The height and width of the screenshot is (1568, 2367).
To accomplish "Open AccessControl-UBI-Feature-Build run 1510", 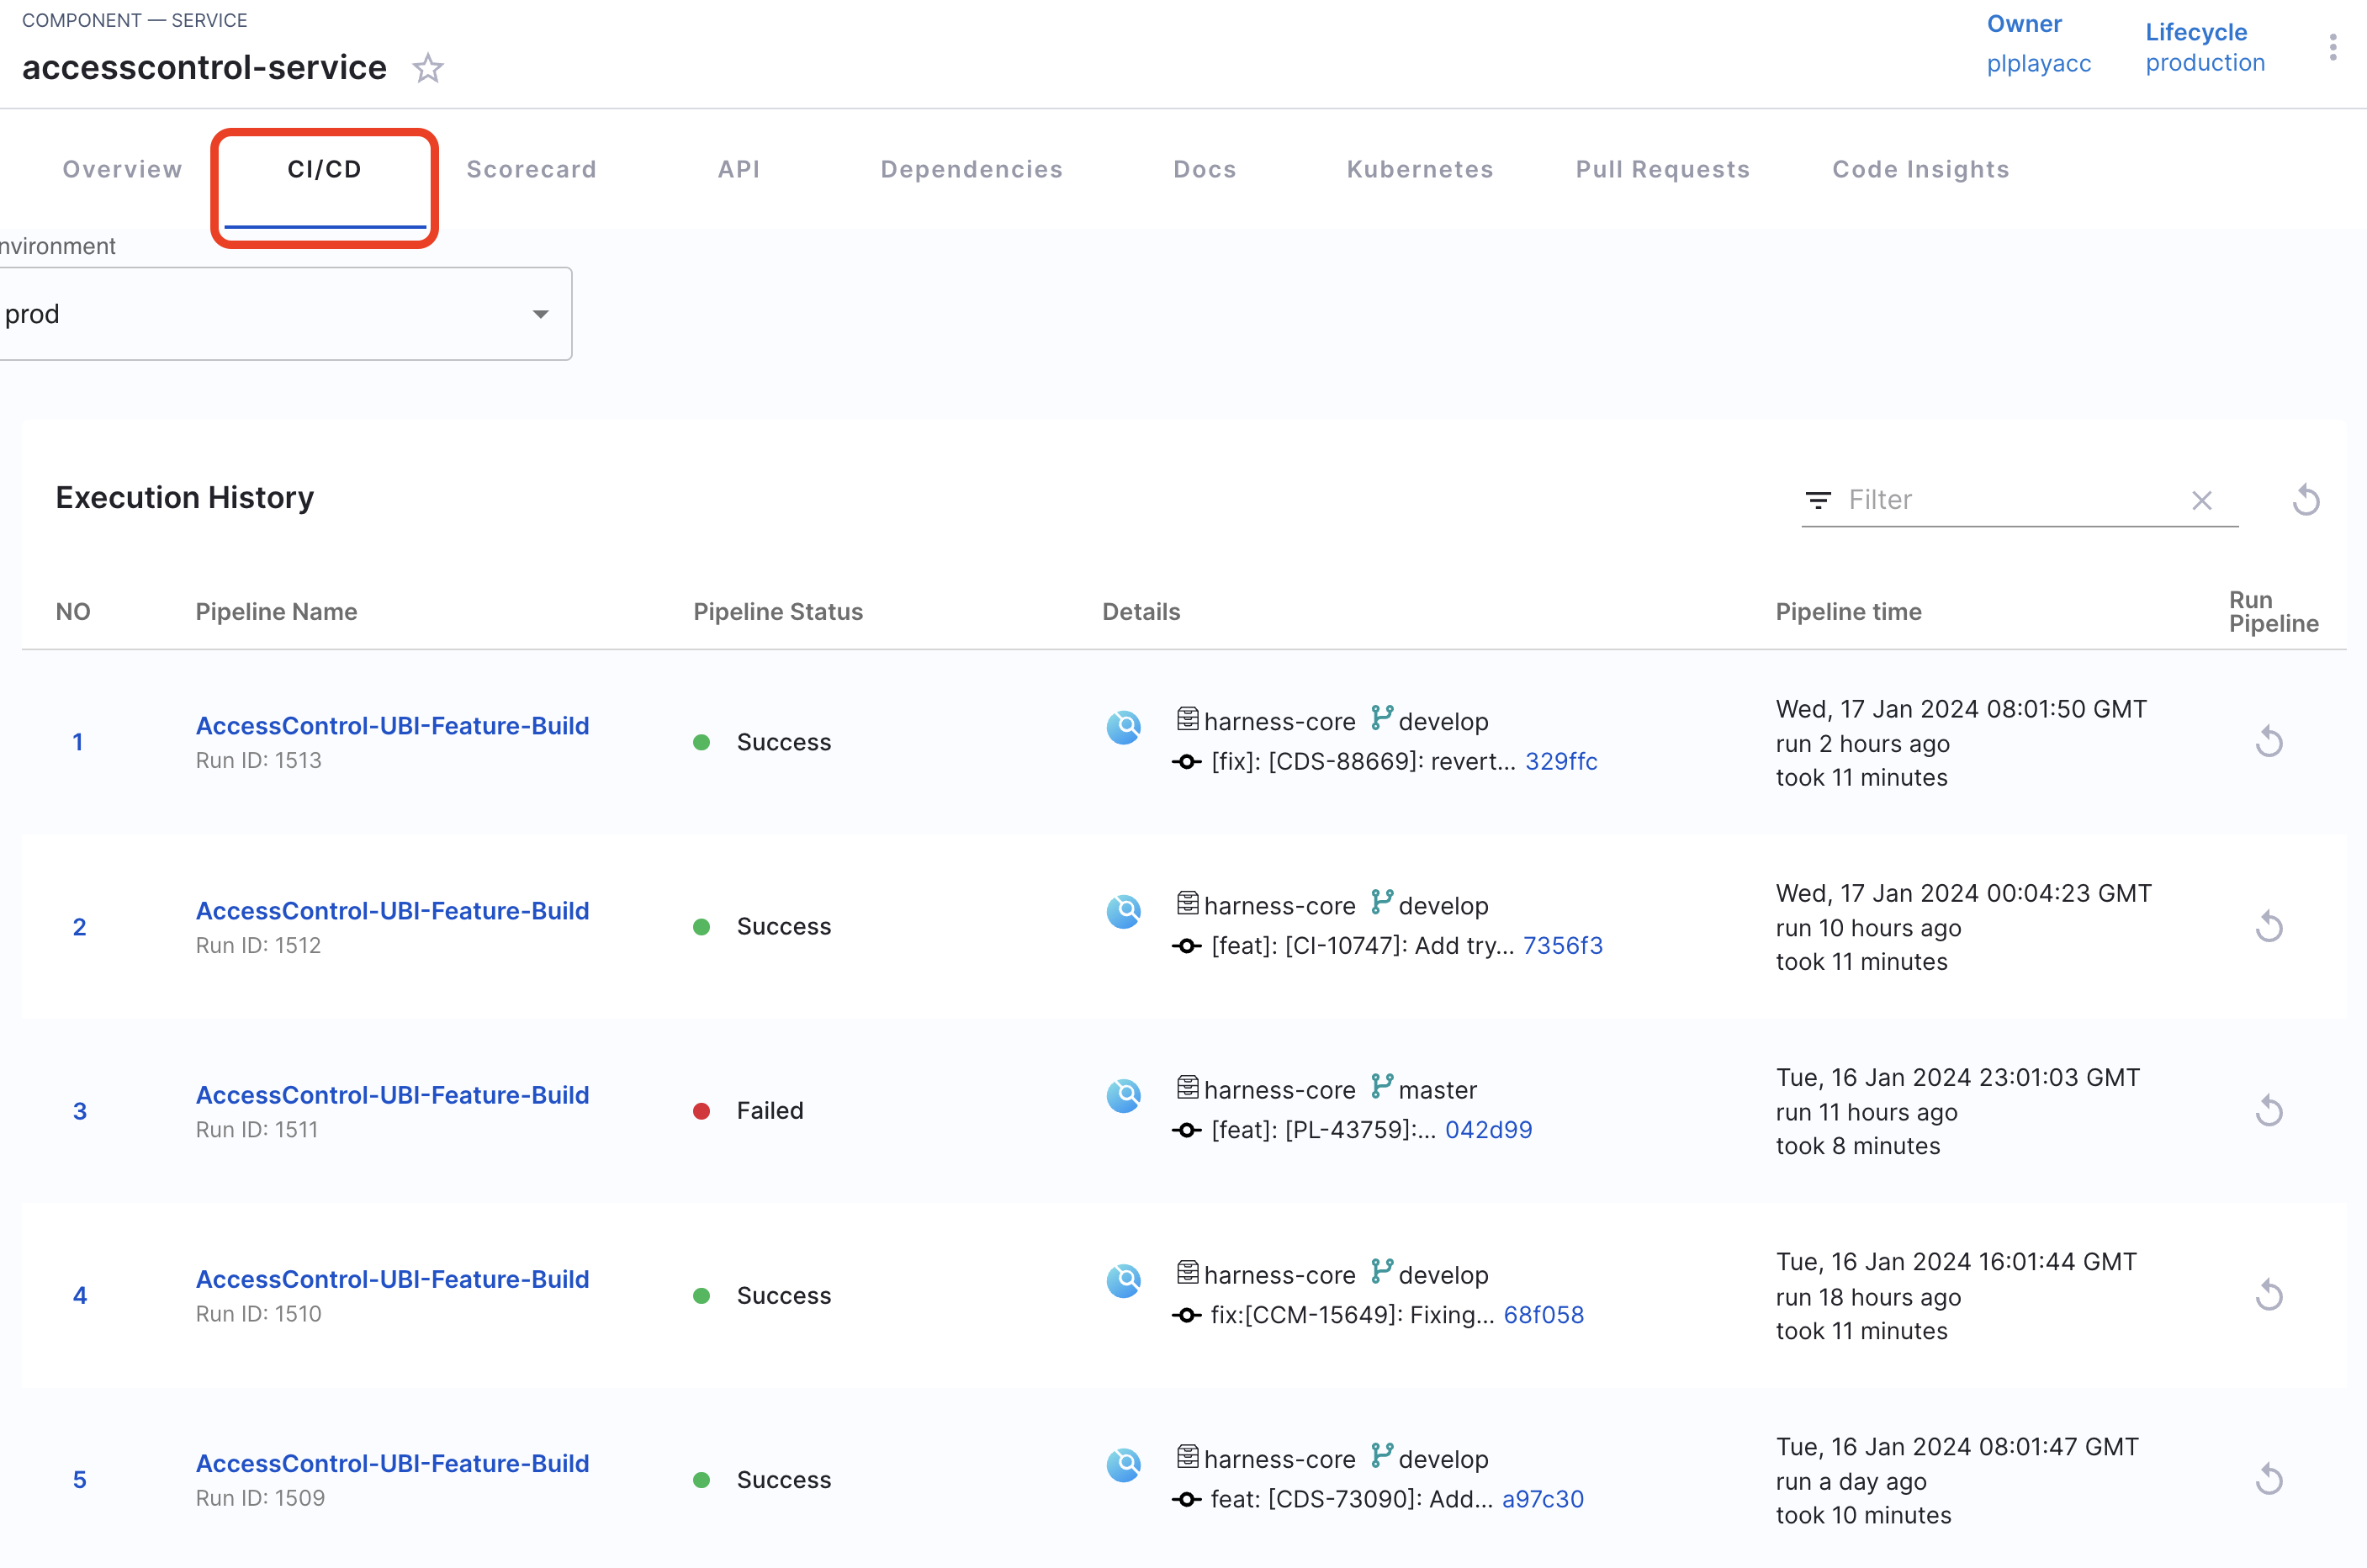I will pyautogui.click(x=392, y=1279).
